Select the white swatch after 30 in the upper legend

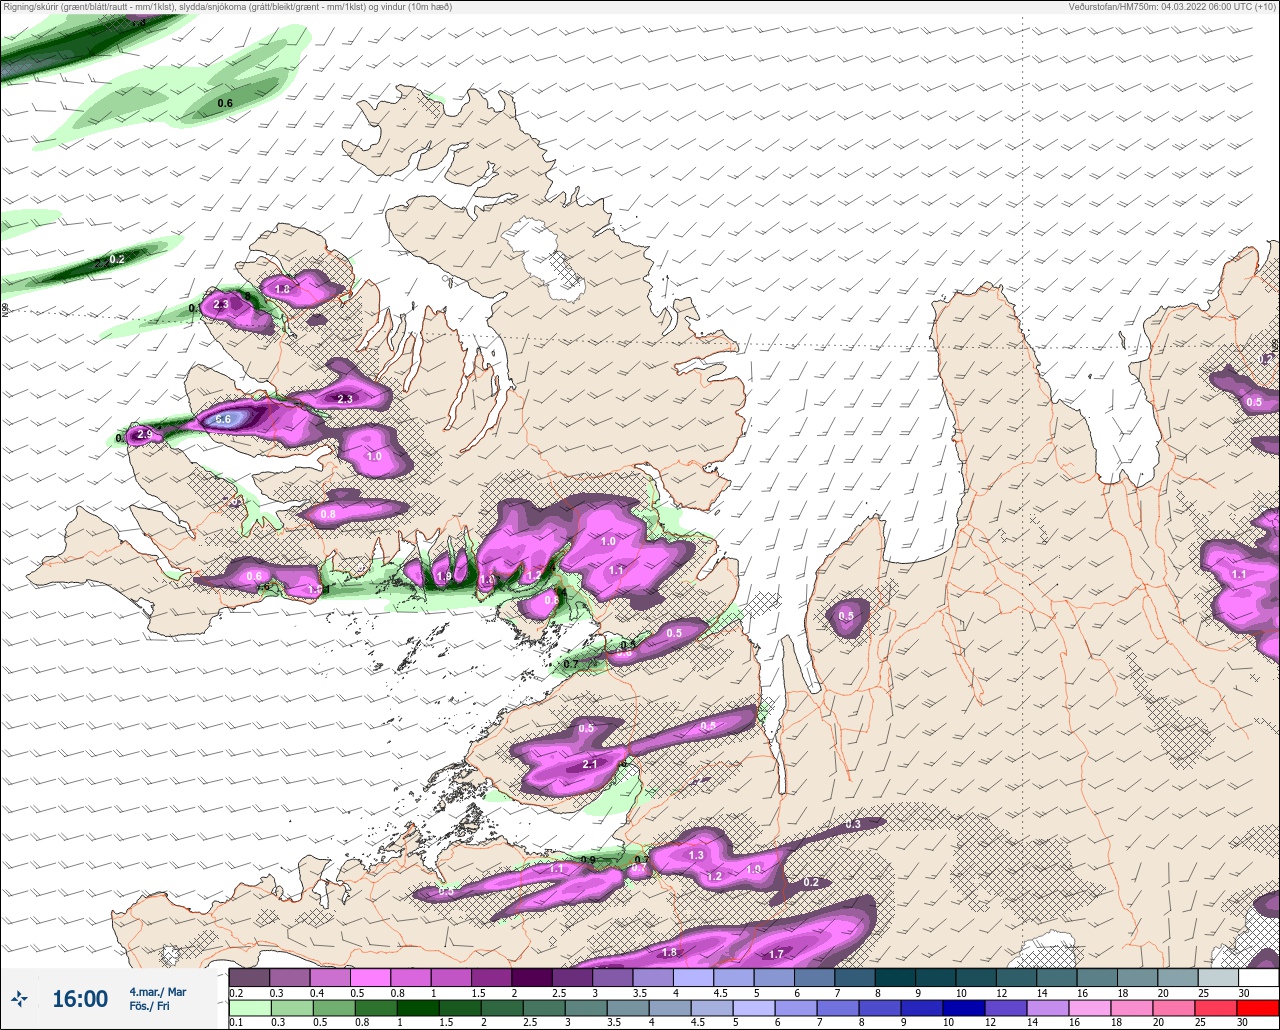click(x=1258, y=977)
